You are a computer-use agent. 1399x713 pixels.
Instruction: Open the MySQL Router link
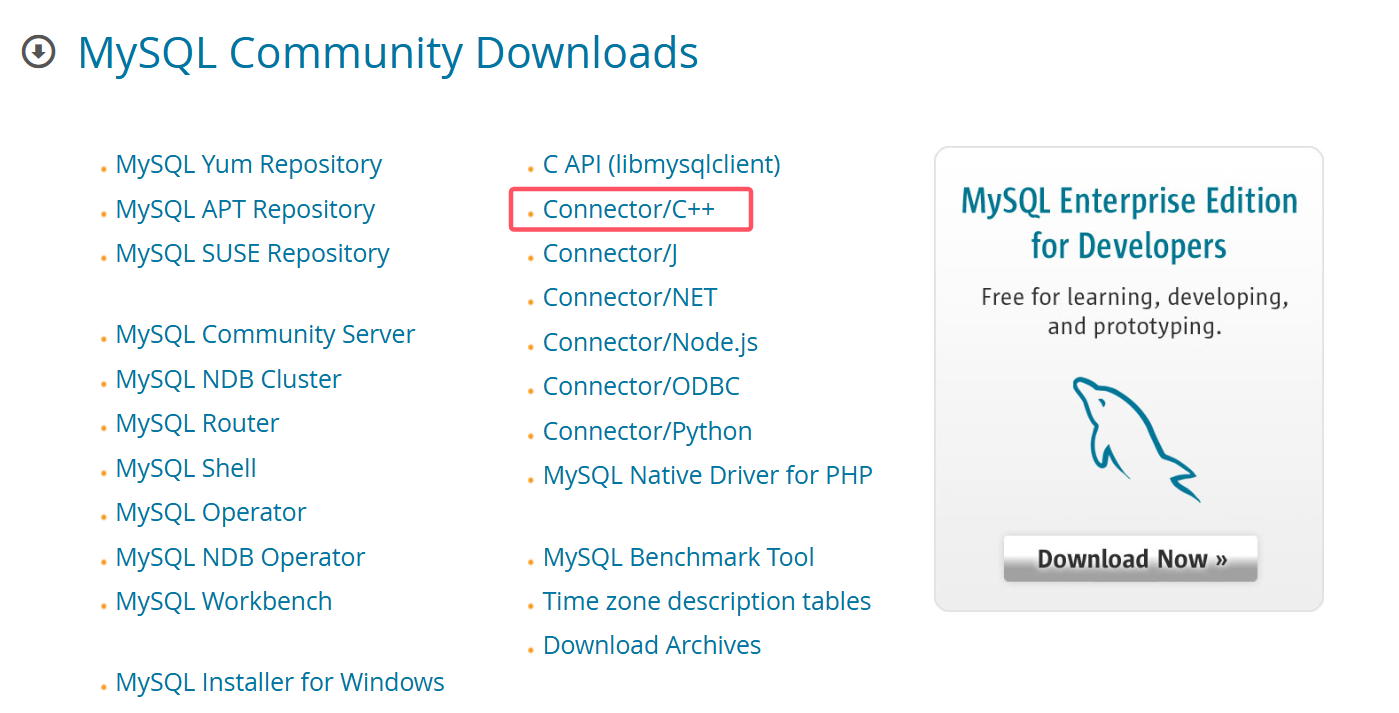click(197, 423)
